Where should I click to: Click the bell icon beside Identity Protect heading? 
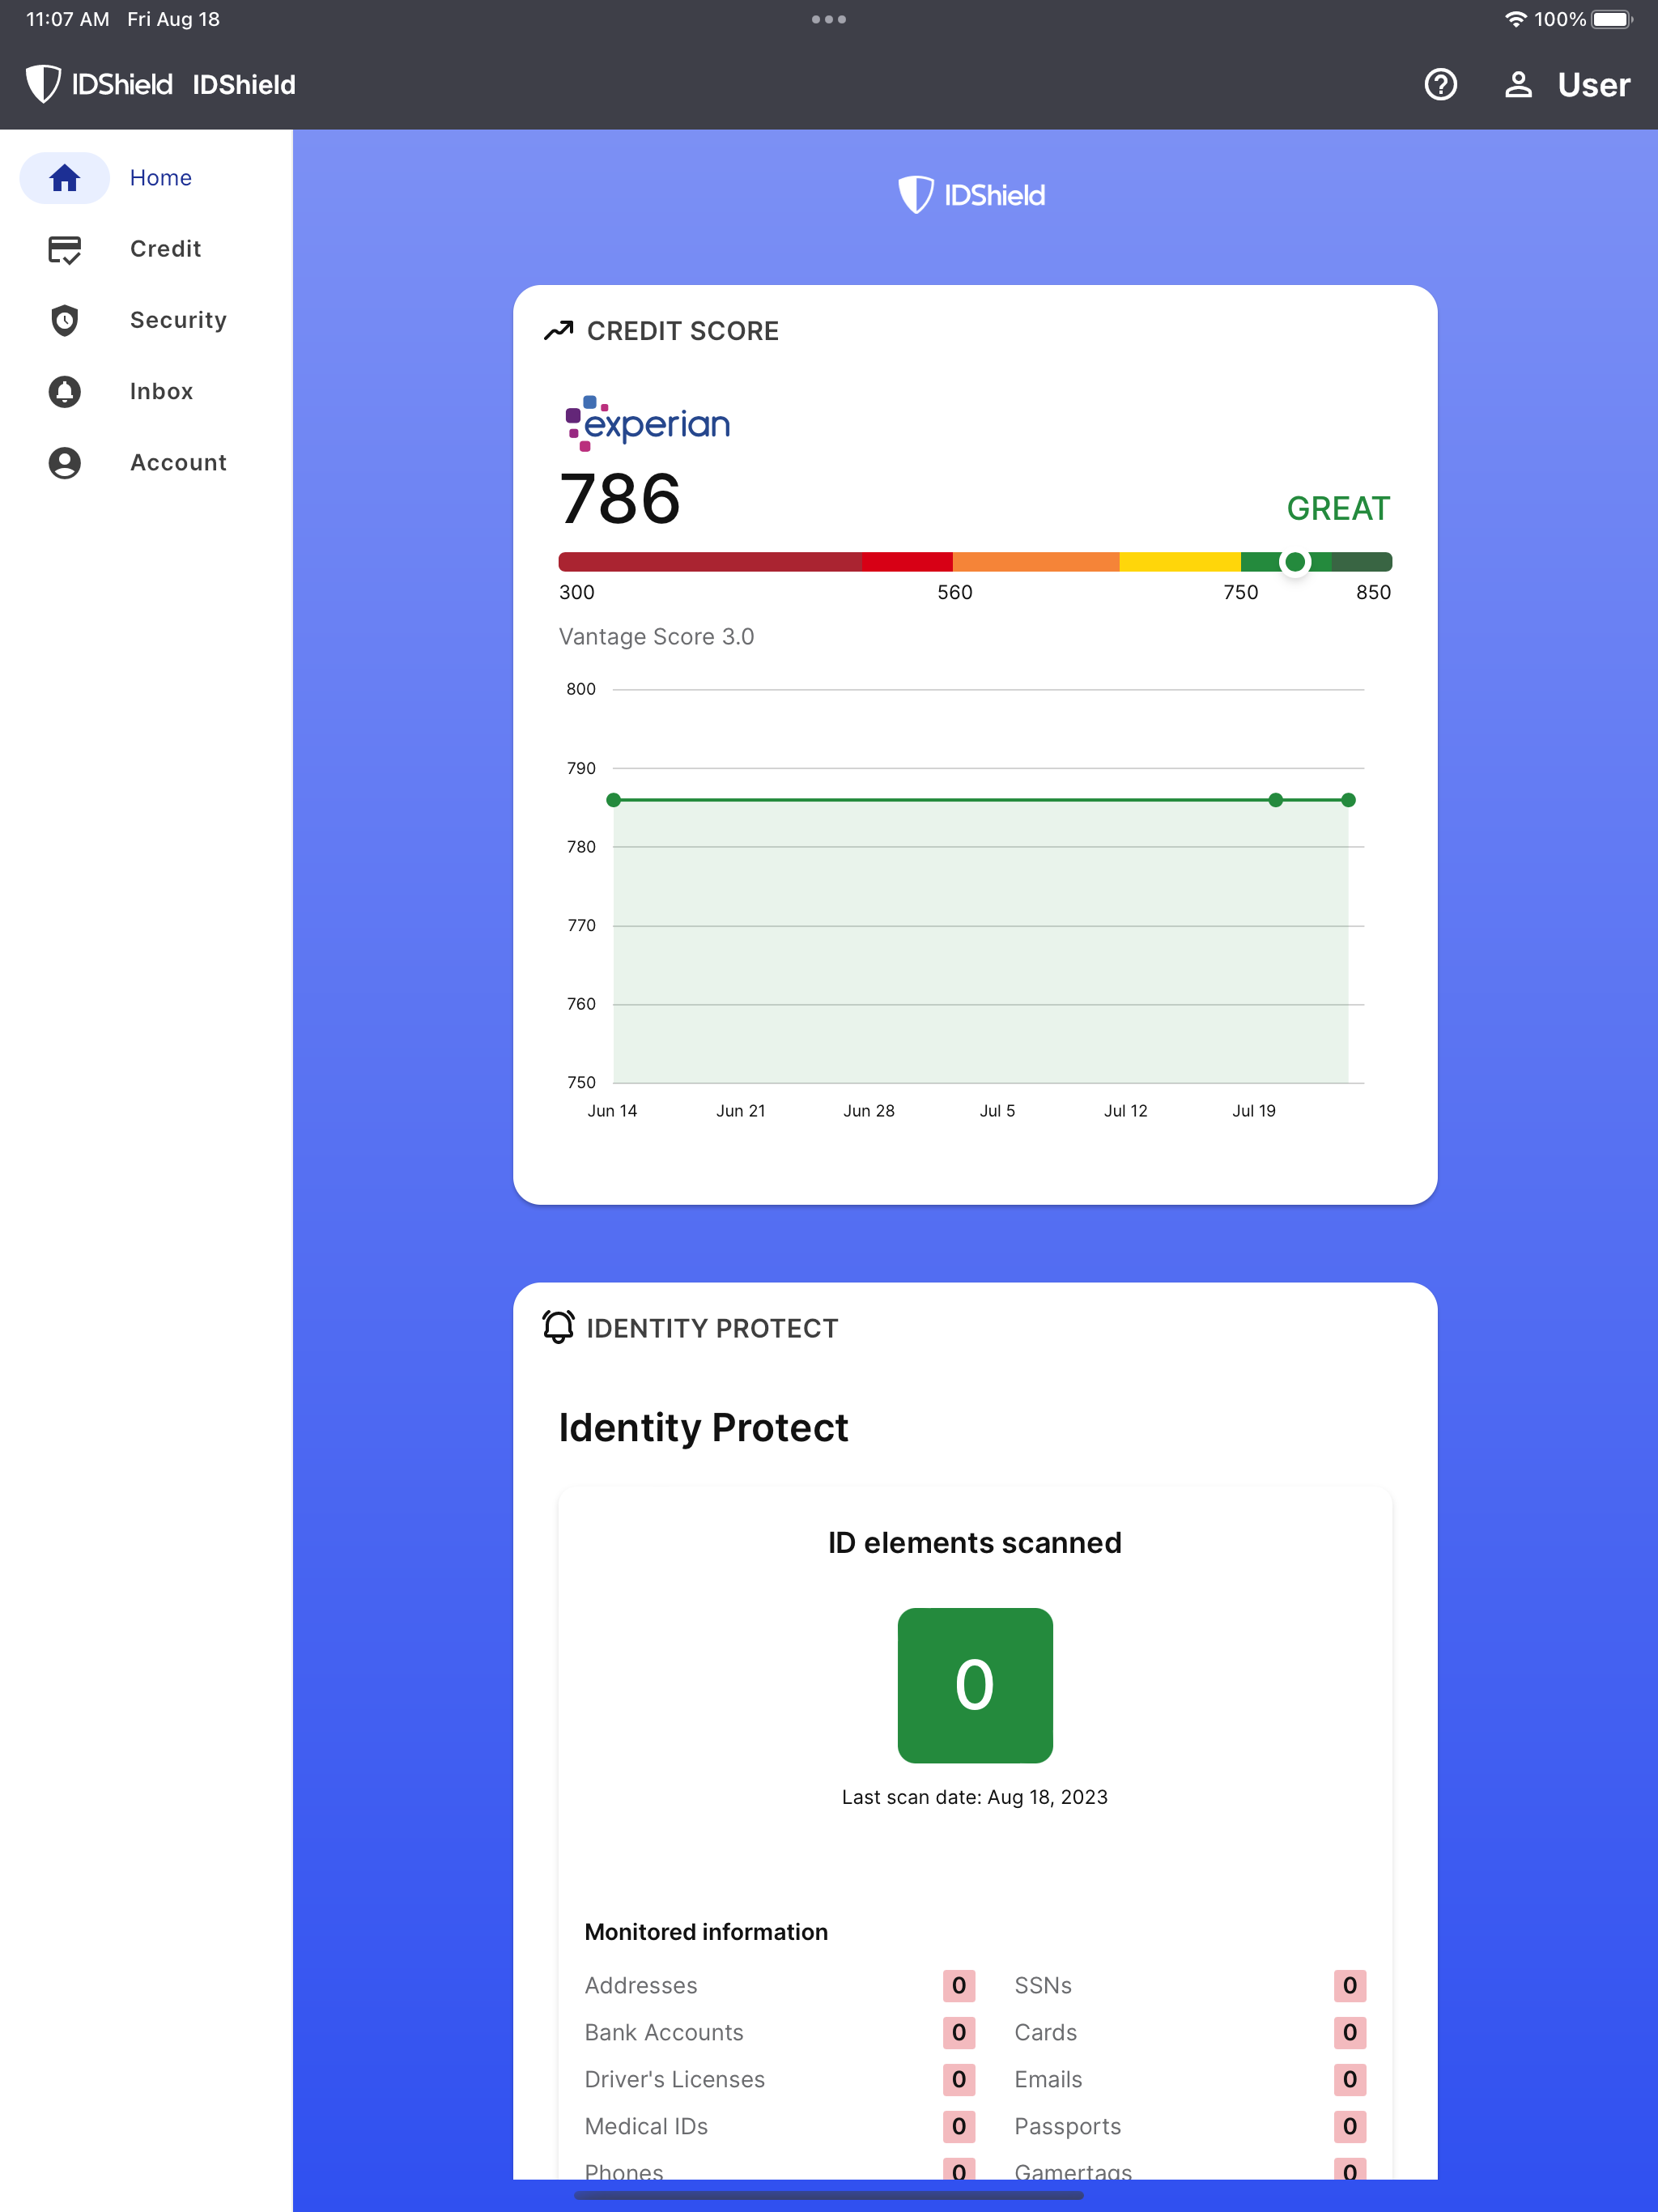tap(558, 1327)
